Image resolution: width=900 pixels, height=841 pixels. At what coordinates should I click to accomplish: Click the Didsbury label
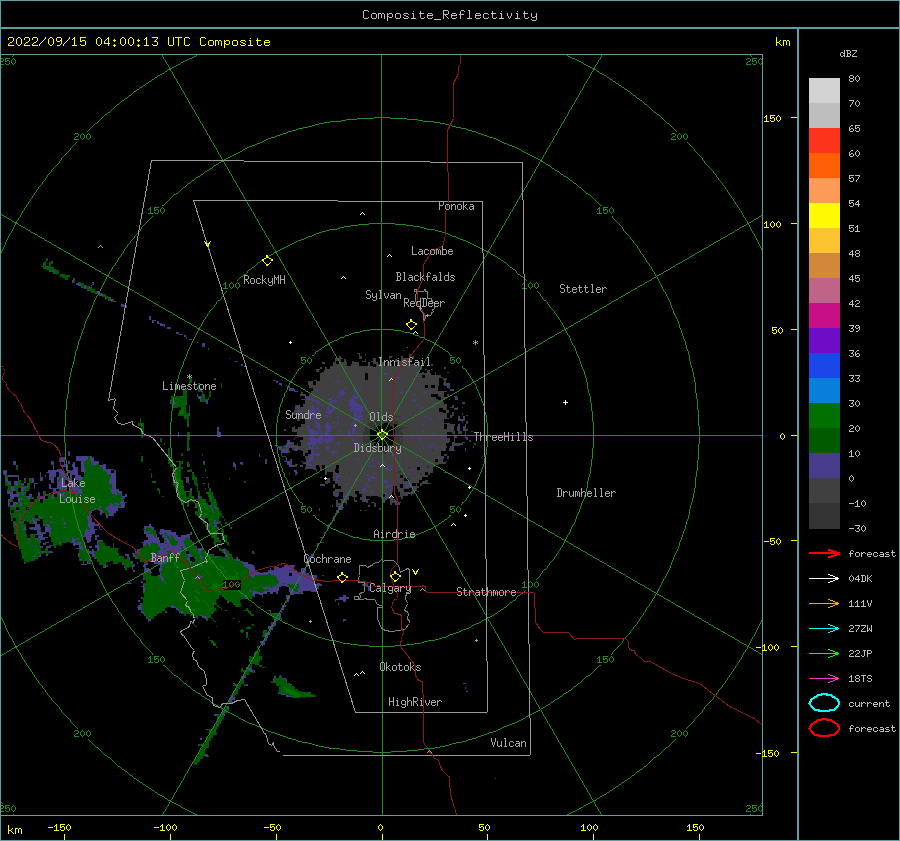(x=378, y=448)
